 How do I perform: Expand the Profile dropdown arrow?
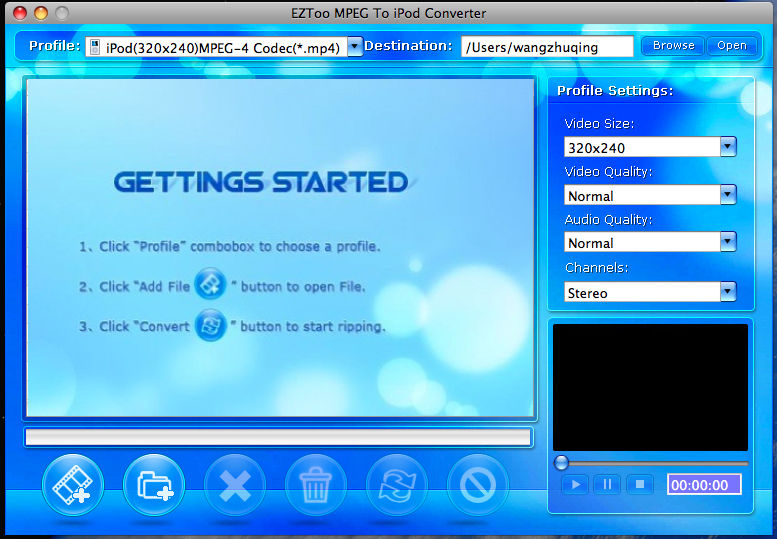point(355,47)
